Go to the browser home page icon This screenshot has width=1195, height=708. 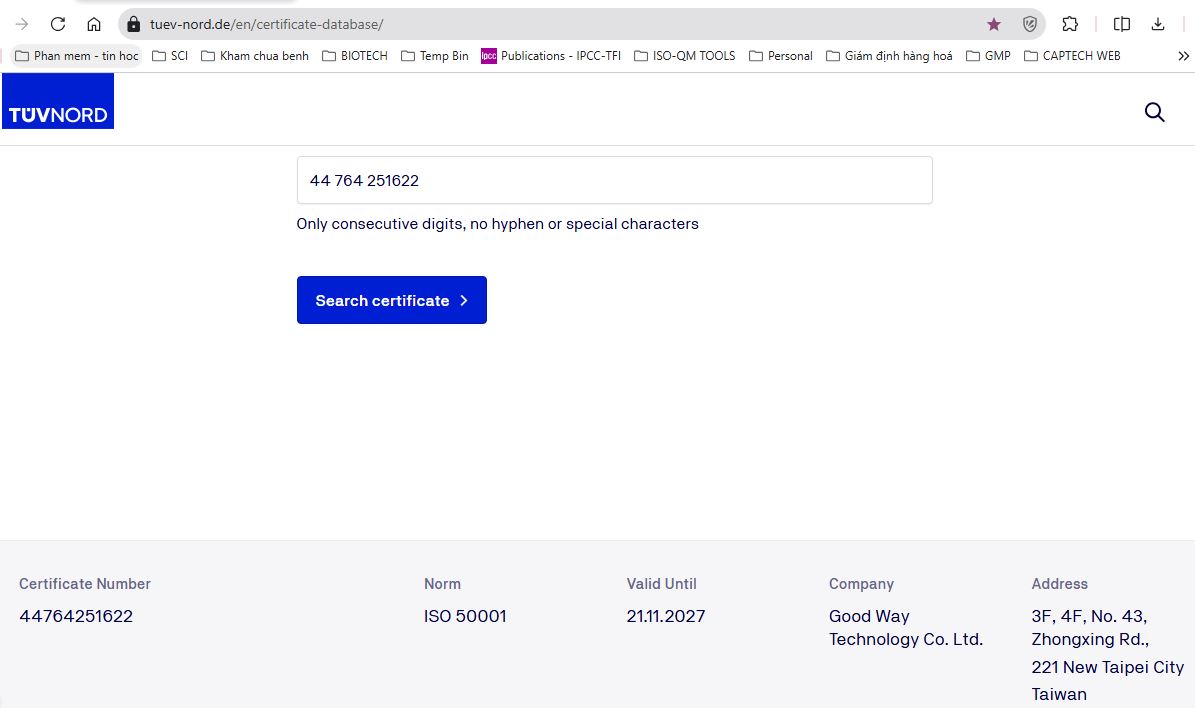93,24
